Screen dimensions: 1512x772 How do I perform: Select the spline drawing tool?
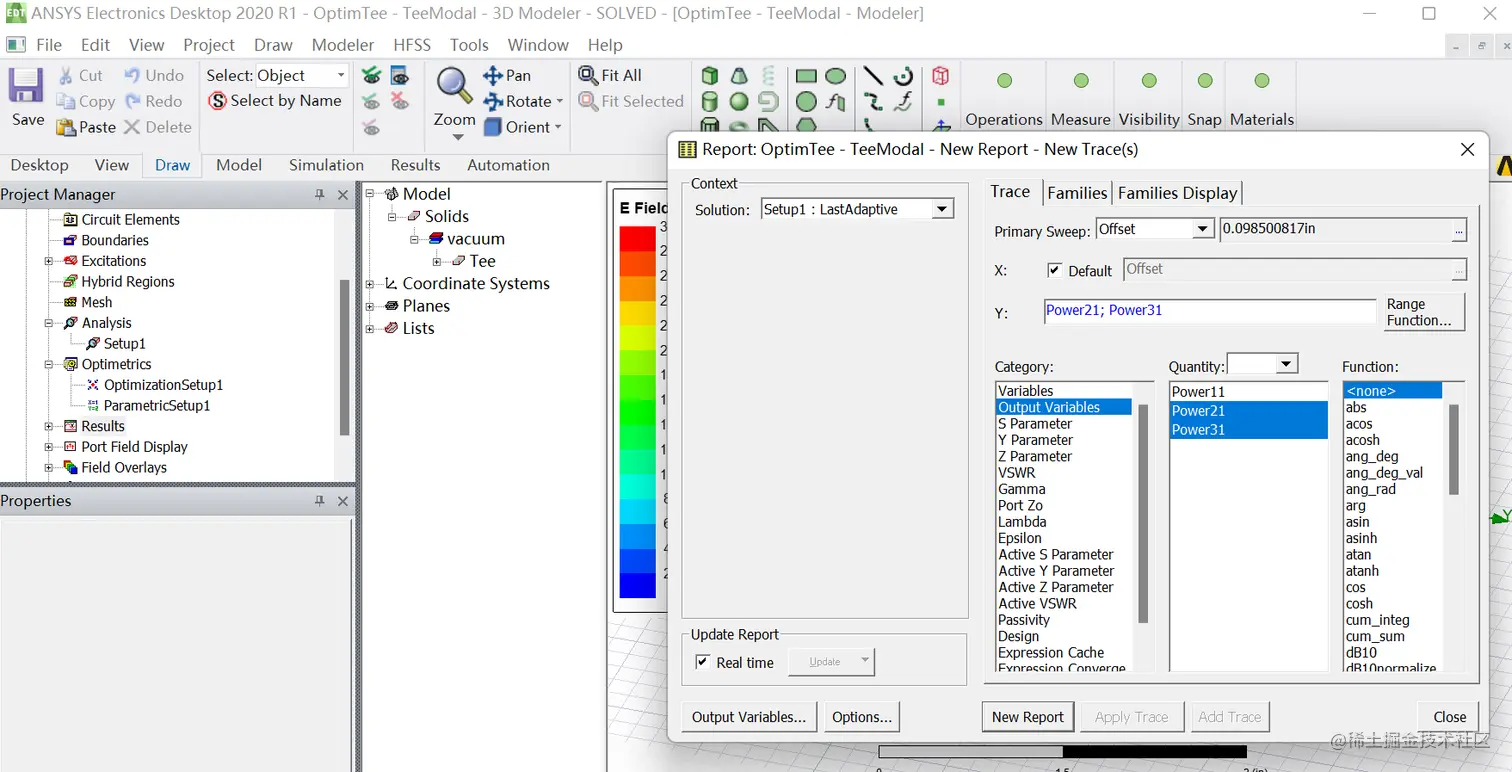point(873,101)
